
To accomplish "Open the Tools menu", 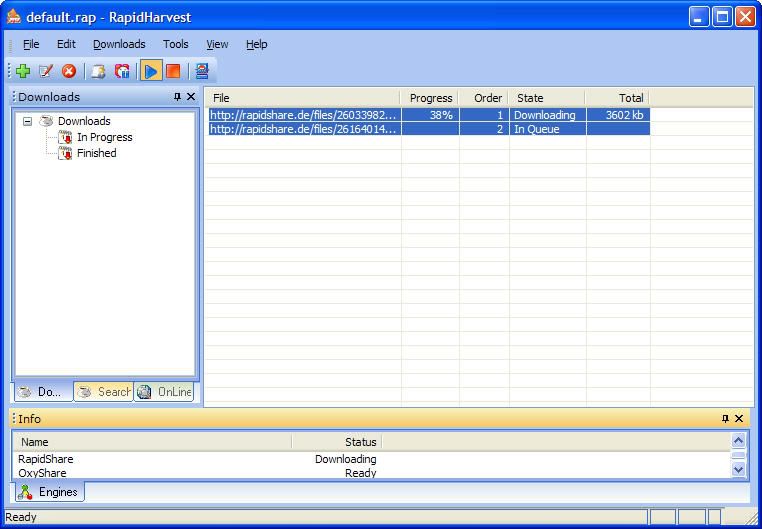I will [x=176, y=44].
